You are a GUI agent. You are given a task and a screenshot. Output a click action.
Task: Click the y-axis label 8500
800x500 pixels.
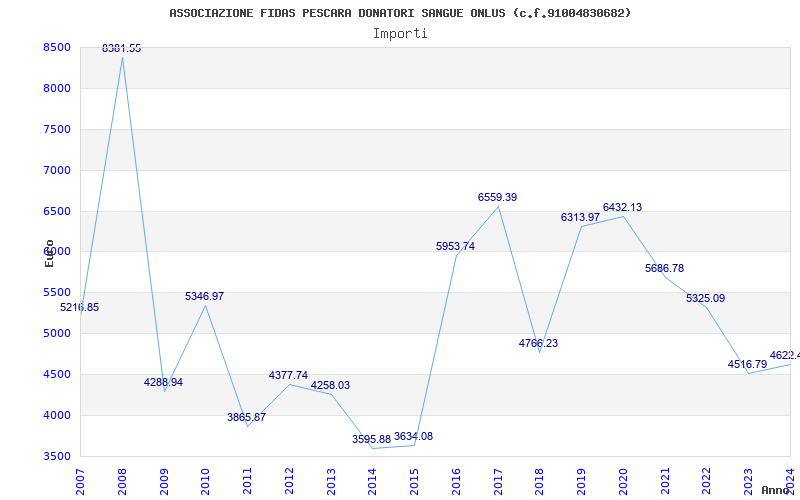[57, 47]
